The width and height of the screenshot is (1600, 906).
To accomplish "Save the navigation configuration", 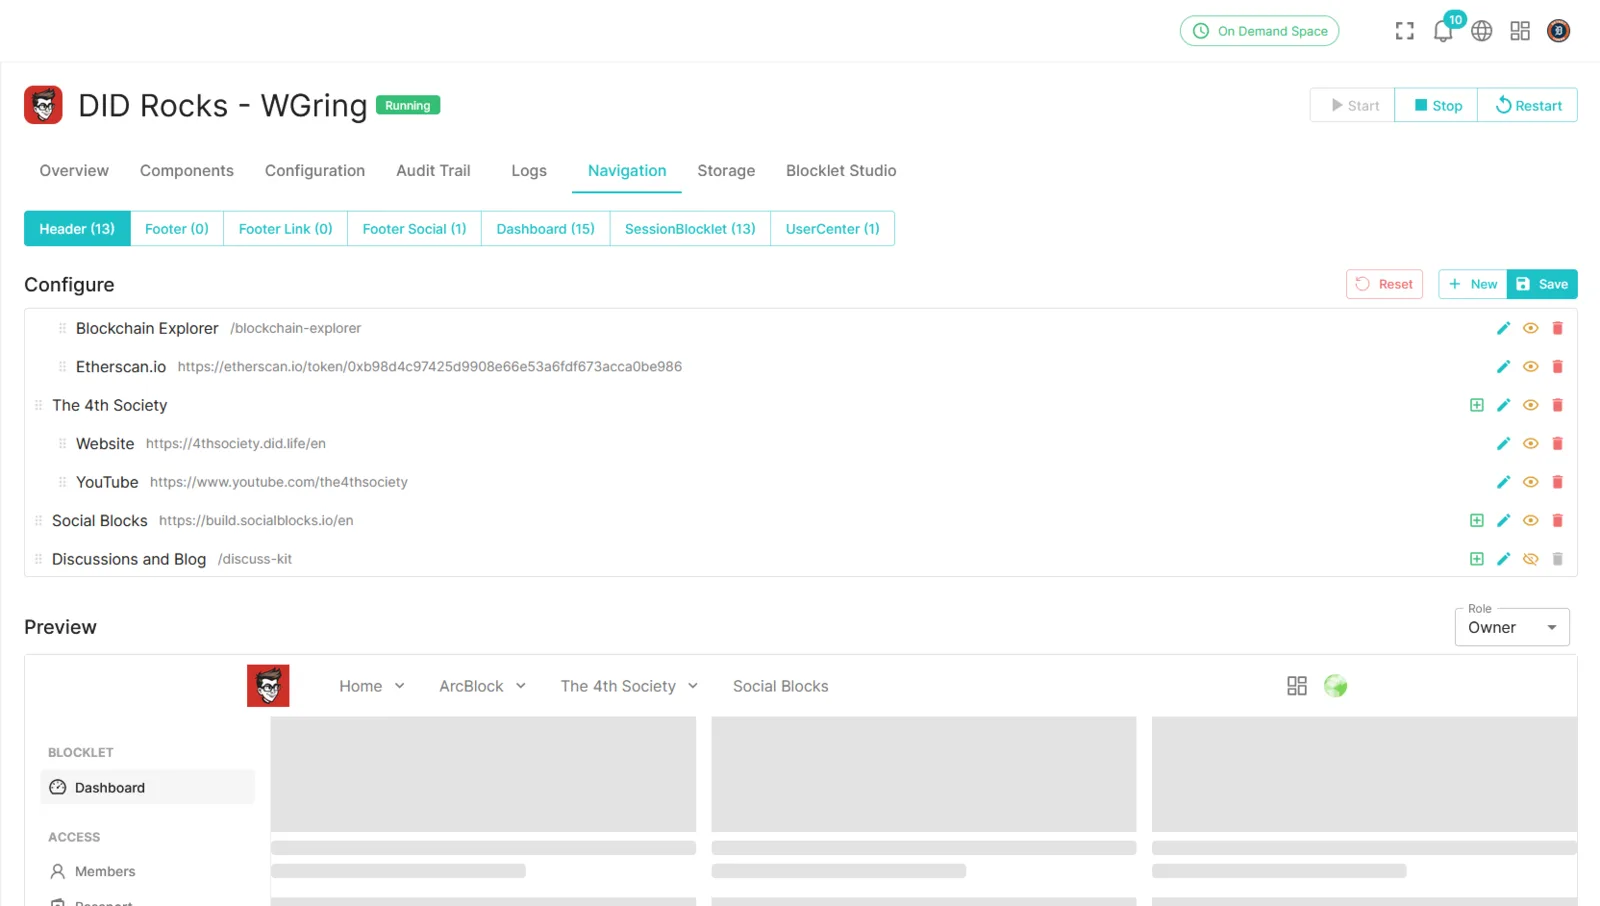I will tap(1542, 284).
